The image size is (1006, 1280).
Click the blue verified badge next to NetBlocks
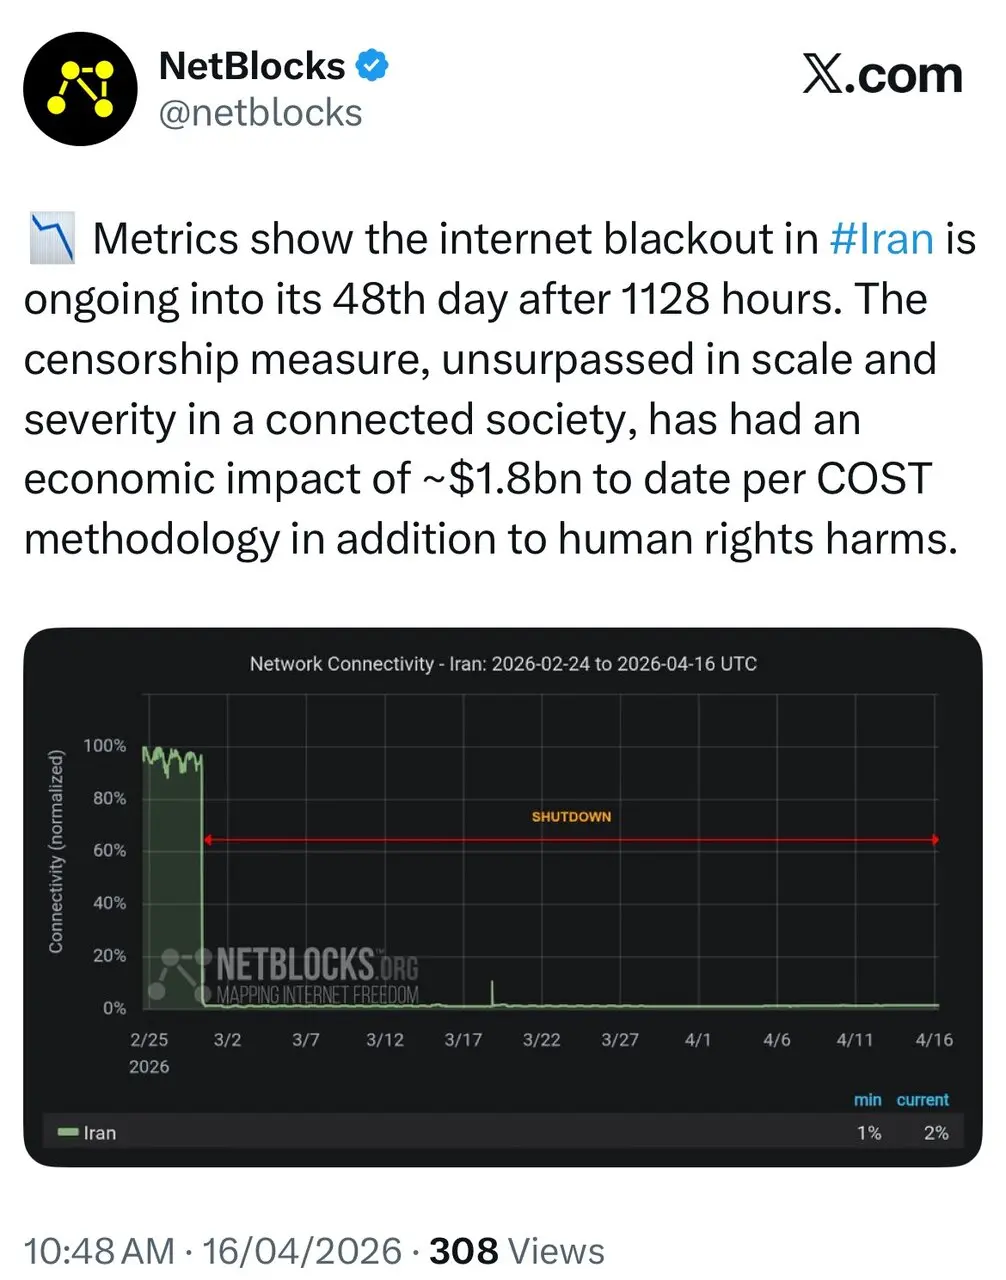click(371, 64)
